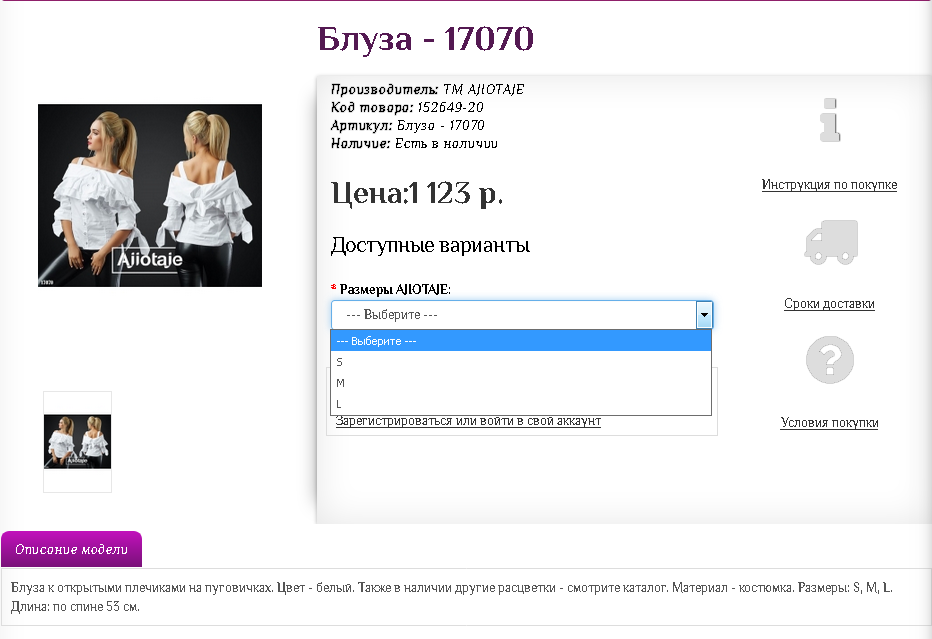
Task: Click the Наличие: Есть в наличии line
Action: [414, 143]
